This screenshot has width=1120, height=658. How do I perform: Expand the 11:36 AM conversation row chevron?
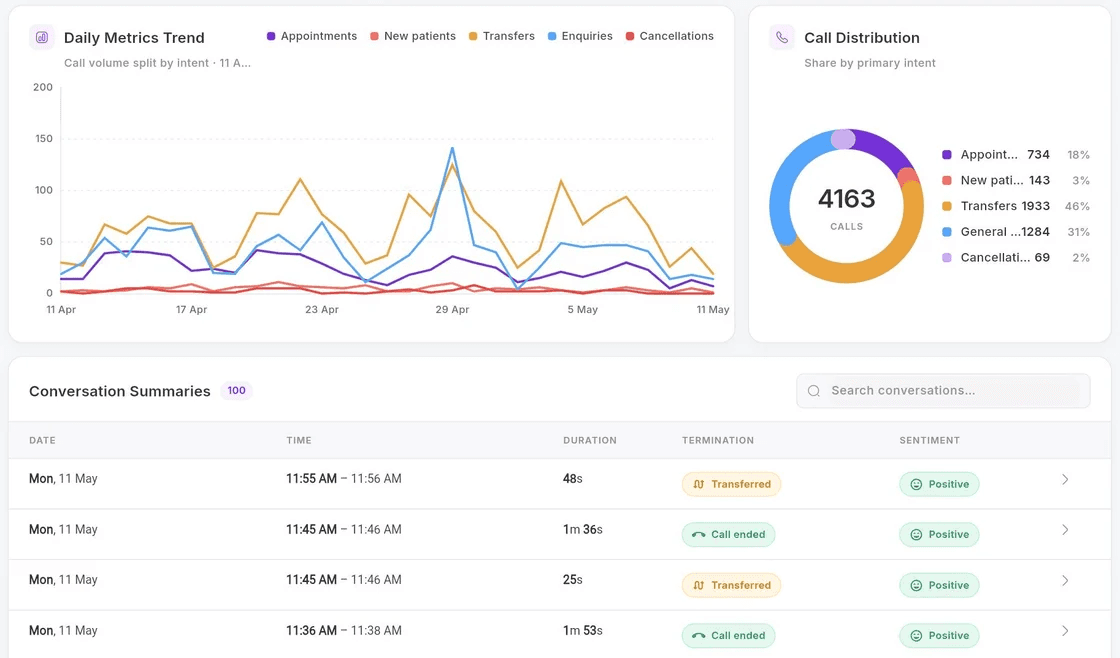click(x=1065, y=631)
